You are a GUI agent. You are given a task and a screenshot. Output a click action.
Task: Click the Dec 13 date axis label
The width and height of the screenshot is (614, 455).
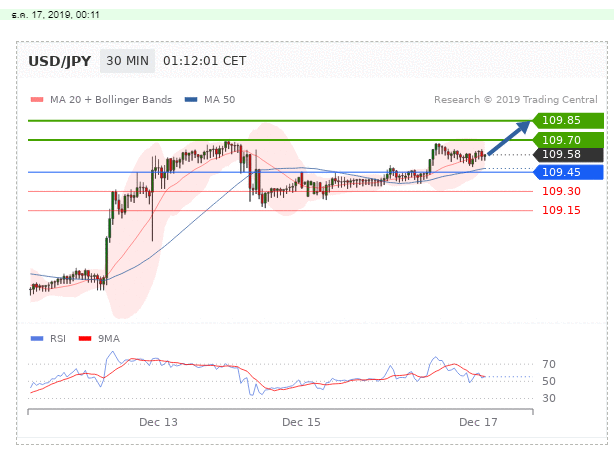click(x=158, y=422)
